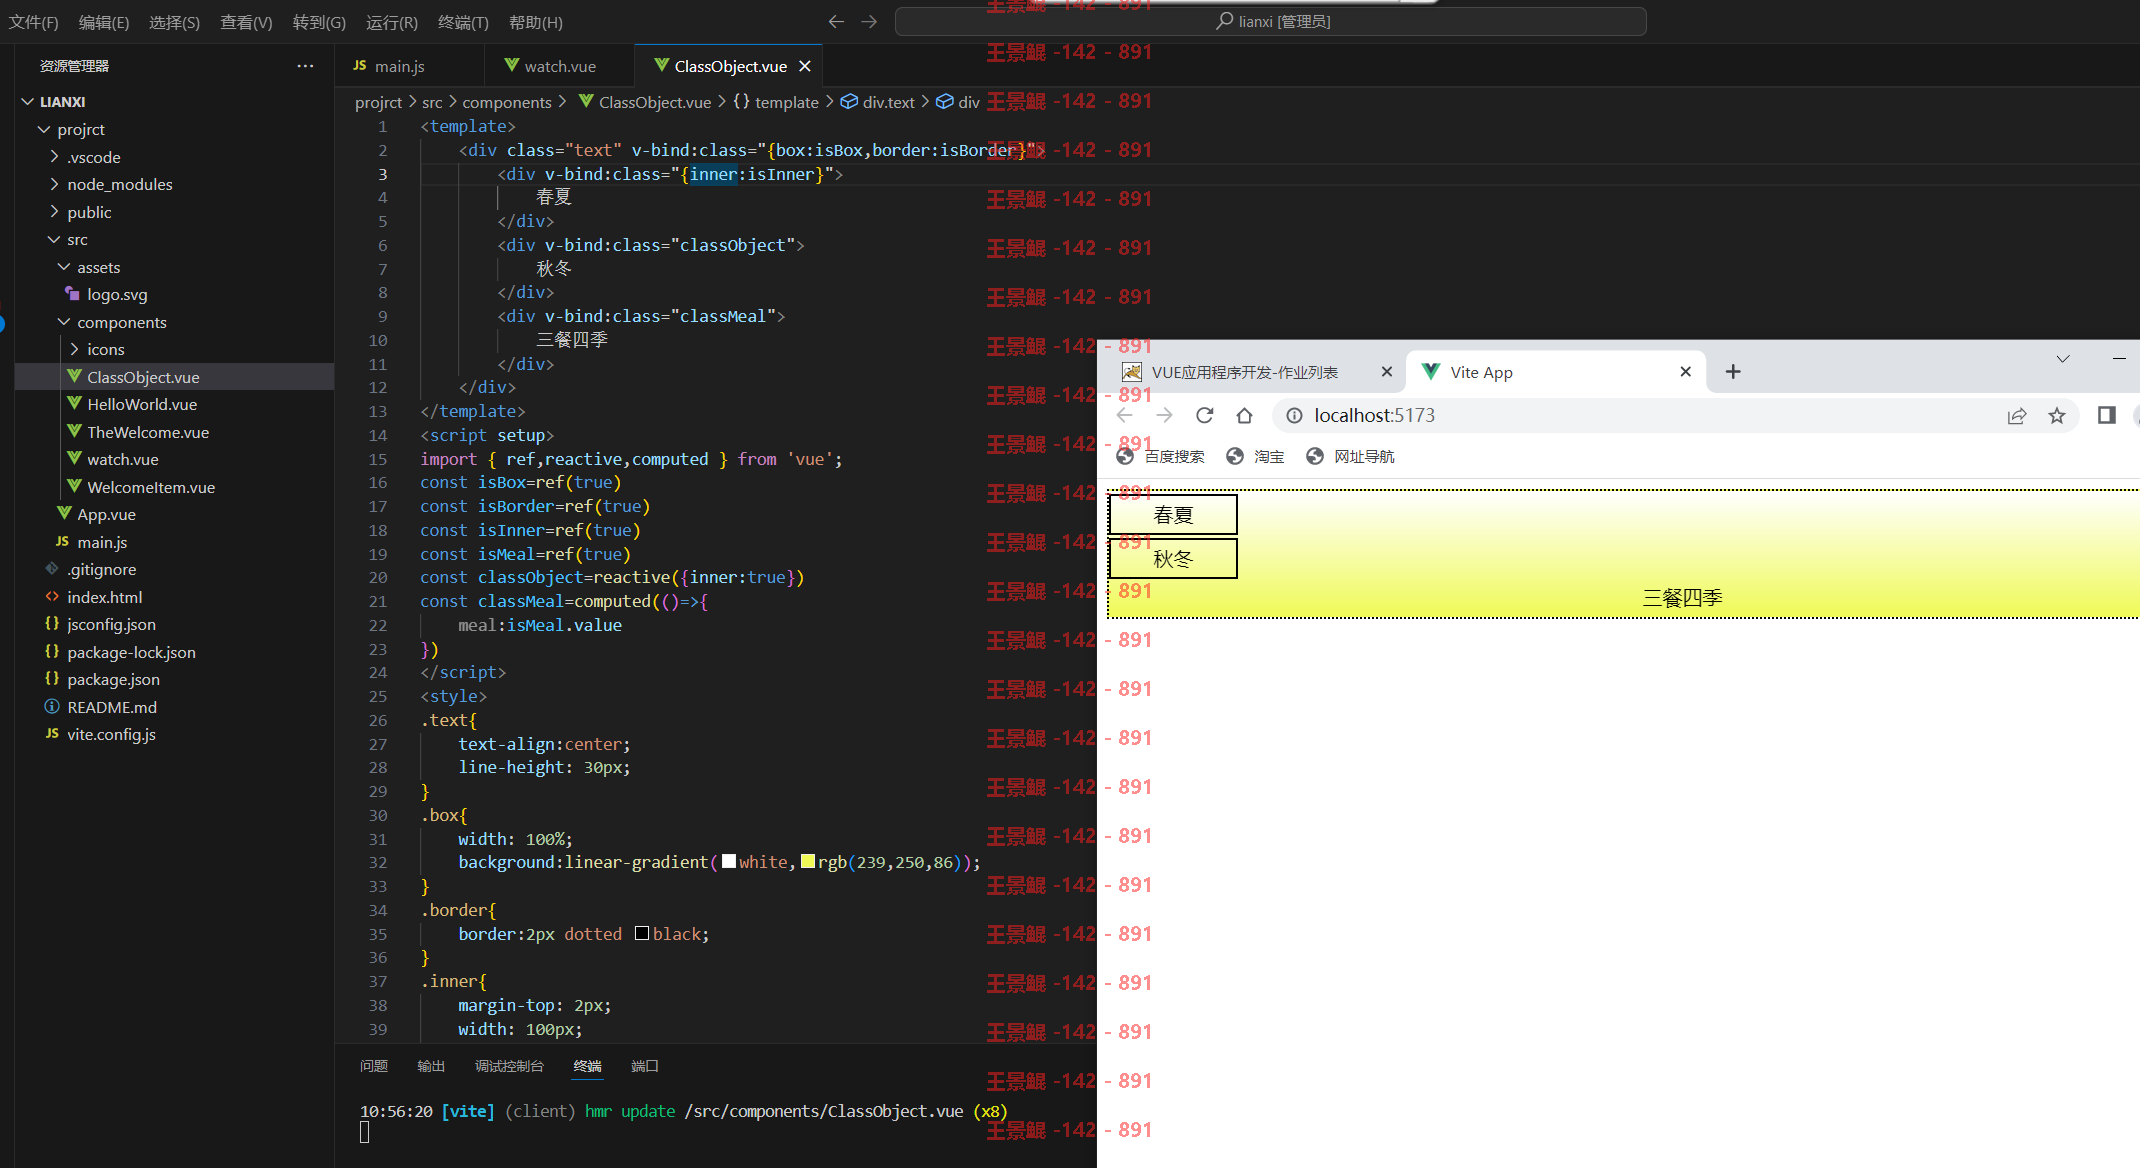Click components in breadcrumb path
Screen dimensions: 2140x1168
point(507,102)
